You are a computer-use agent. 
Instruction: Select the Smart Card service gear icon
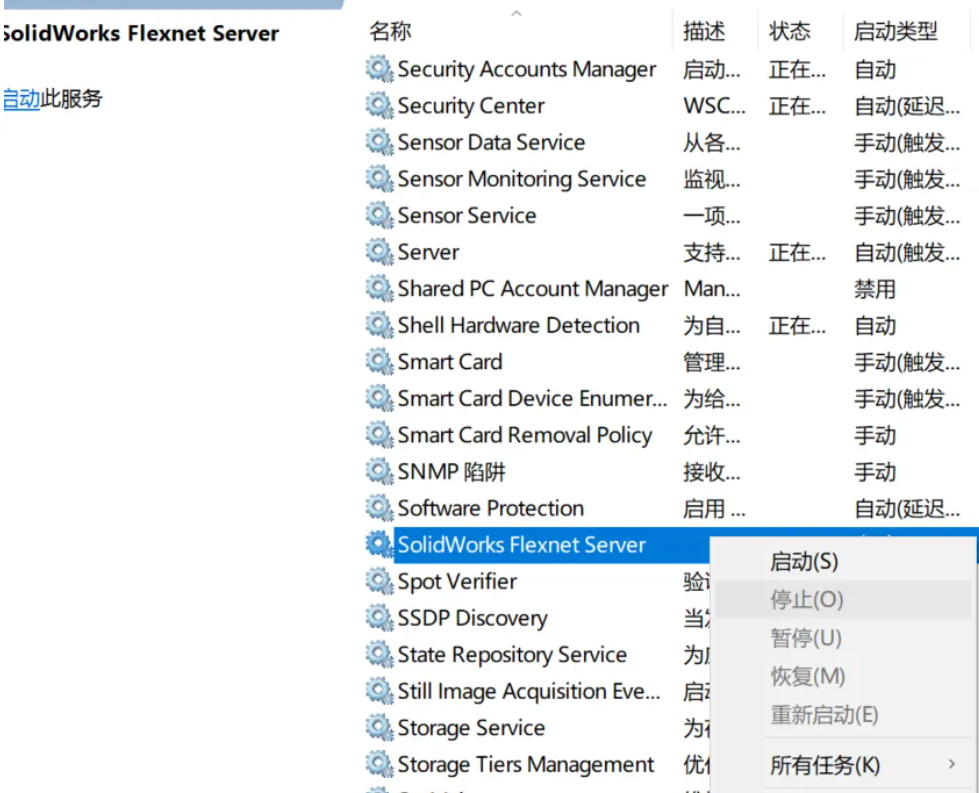click(x=379, y=362)
